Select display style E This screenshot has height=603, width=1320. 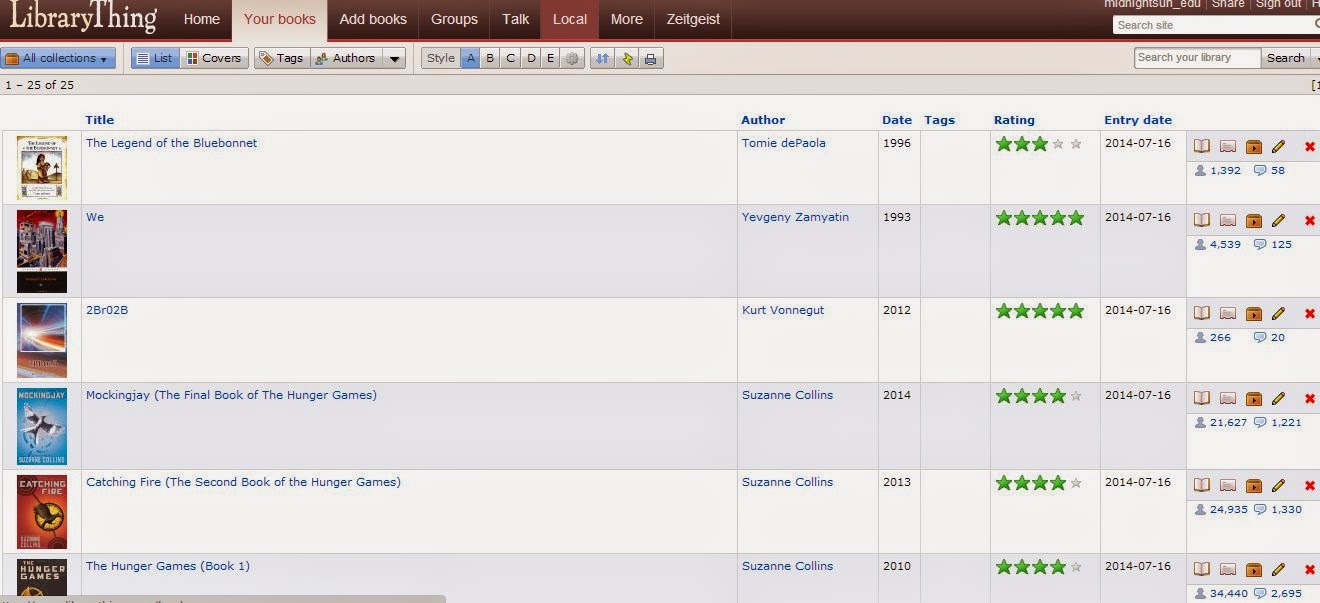point(550,58)
